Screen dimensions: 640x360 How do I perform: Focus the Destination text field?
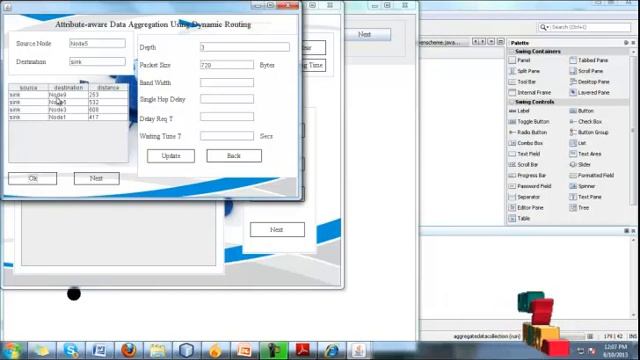pyautogui.click(x=97, y=62)
